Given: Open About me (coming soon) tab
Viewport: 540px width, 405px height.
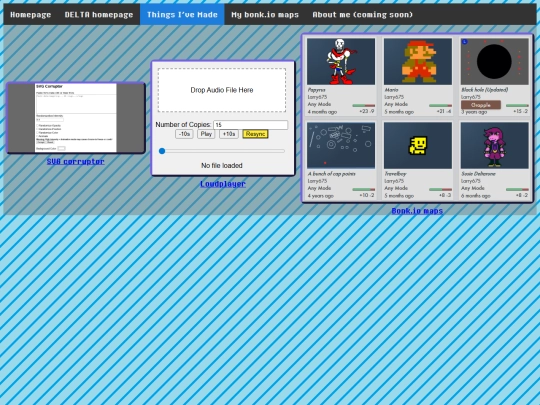Looking at the screenshot, I should (362, 14).
